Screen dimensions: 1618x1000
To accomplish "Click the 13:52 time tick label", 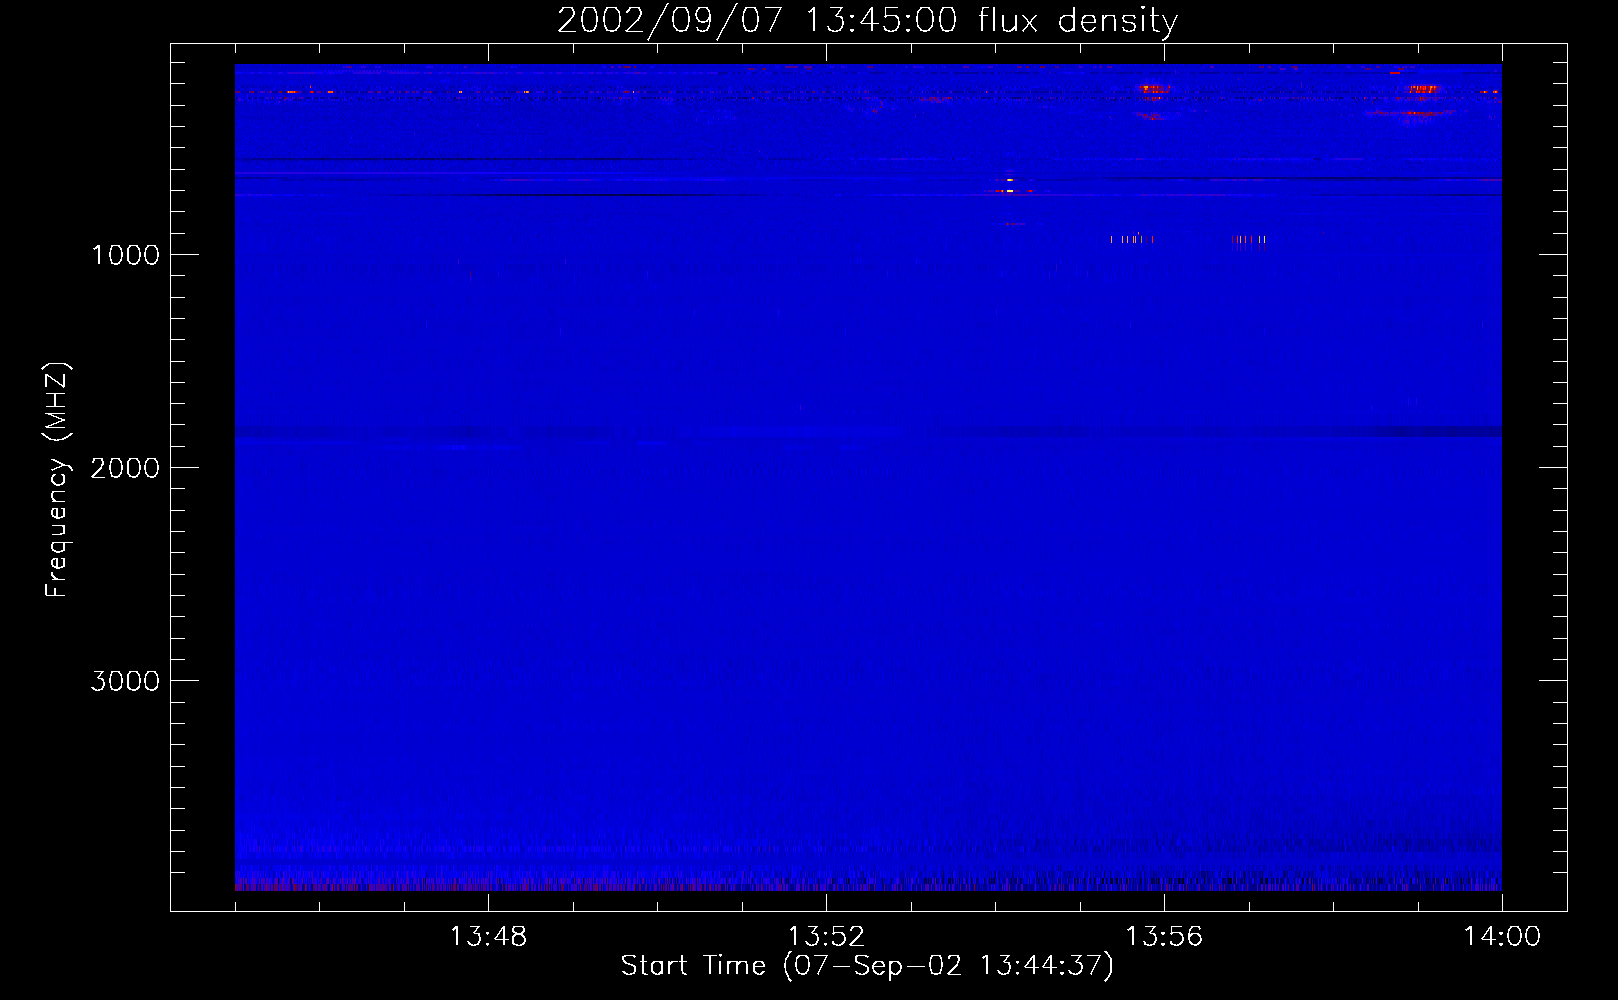I will [826, 937].
